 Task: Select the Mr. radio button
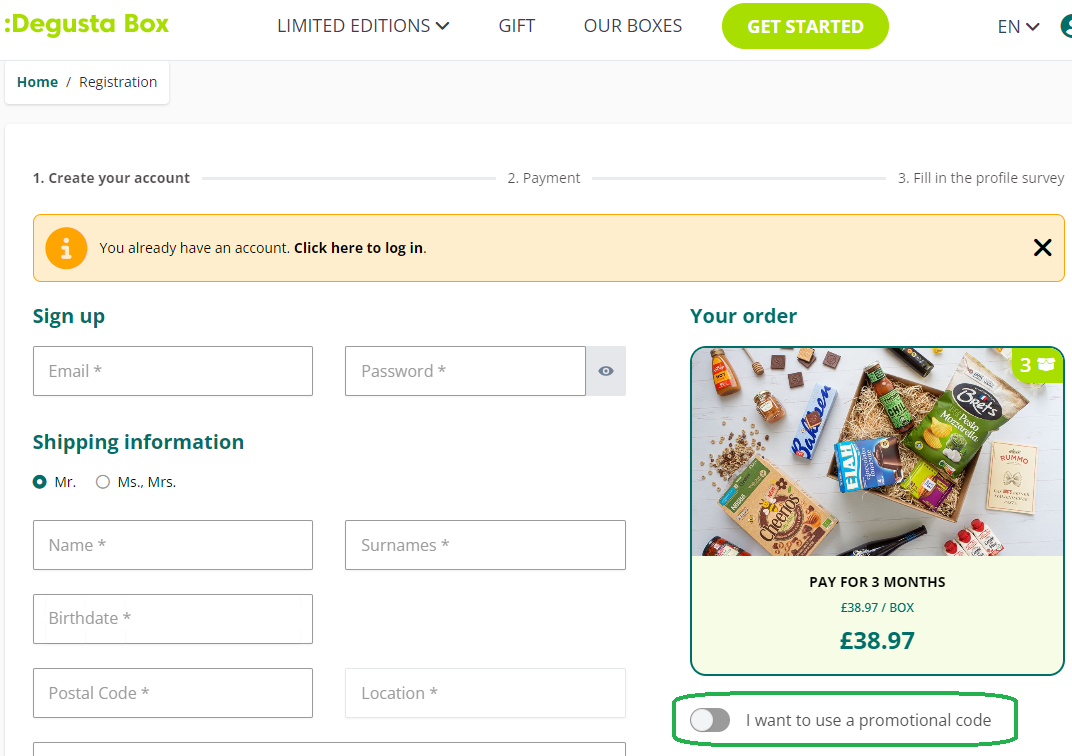pos(40,482)
